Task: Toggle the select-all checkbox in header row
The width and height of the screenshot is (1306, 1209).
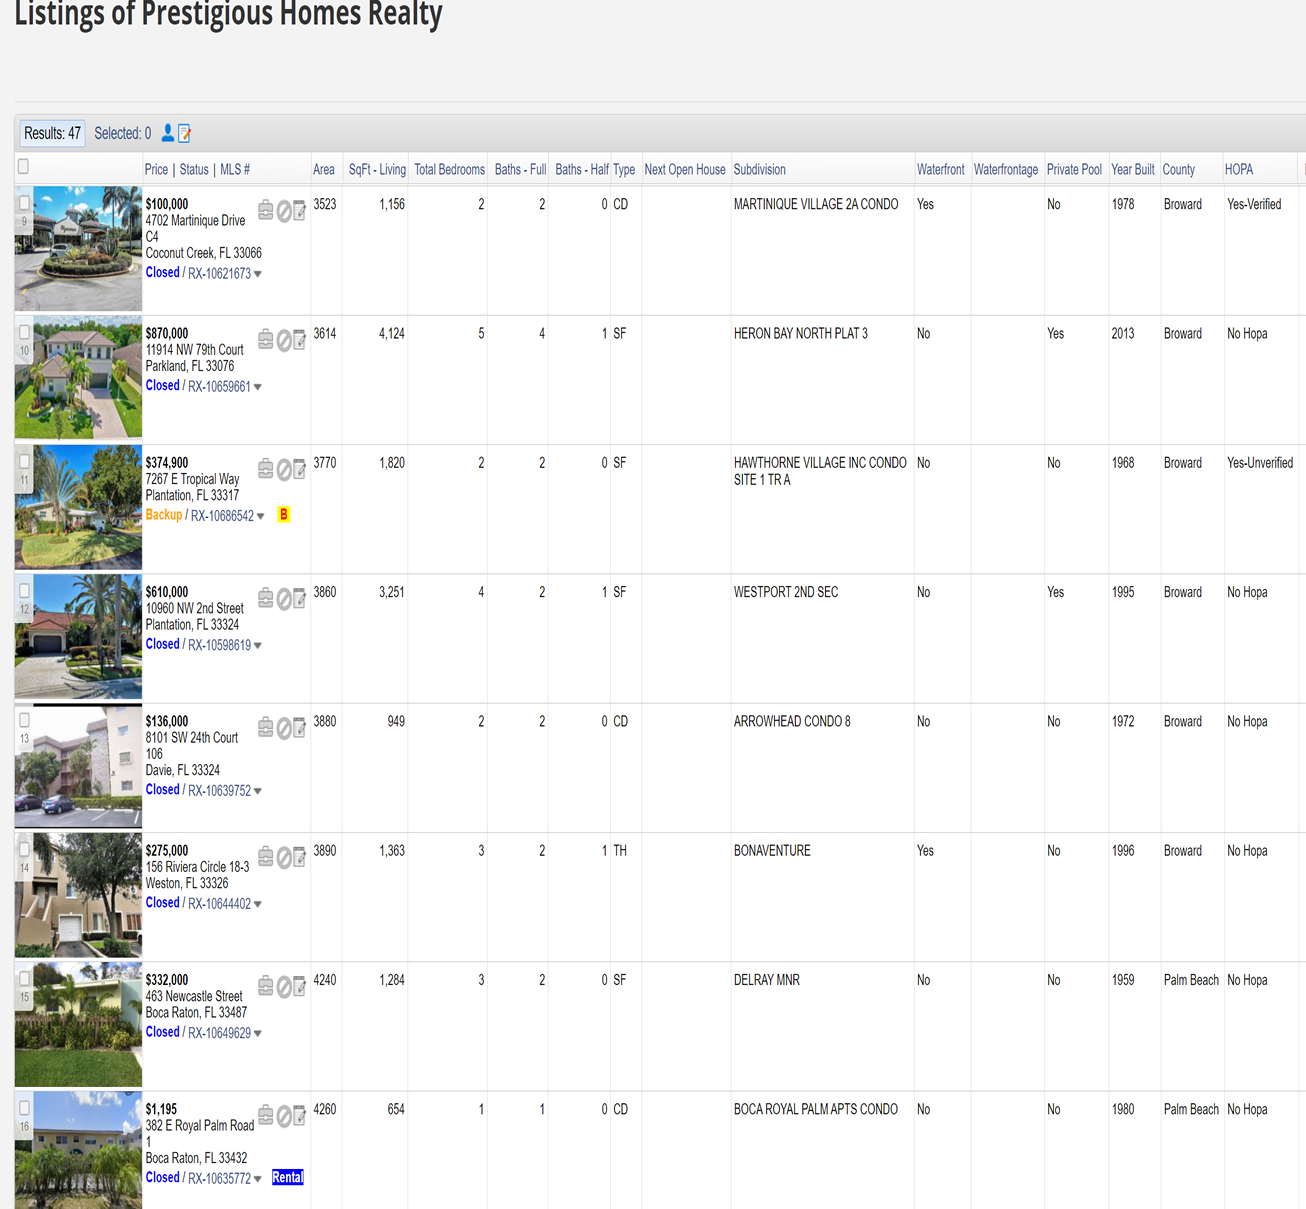Action: [x=23, y=167]
